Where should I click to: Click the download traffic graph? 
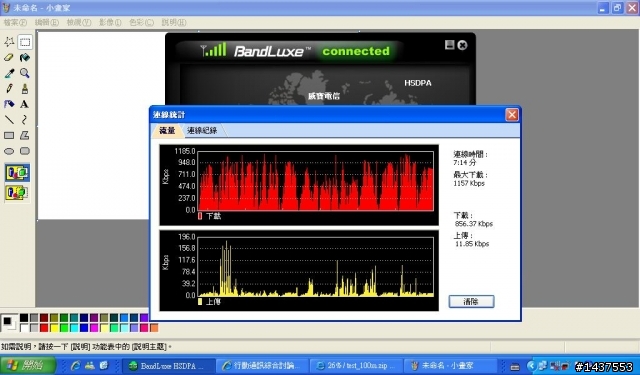click(x=299, y=184)
